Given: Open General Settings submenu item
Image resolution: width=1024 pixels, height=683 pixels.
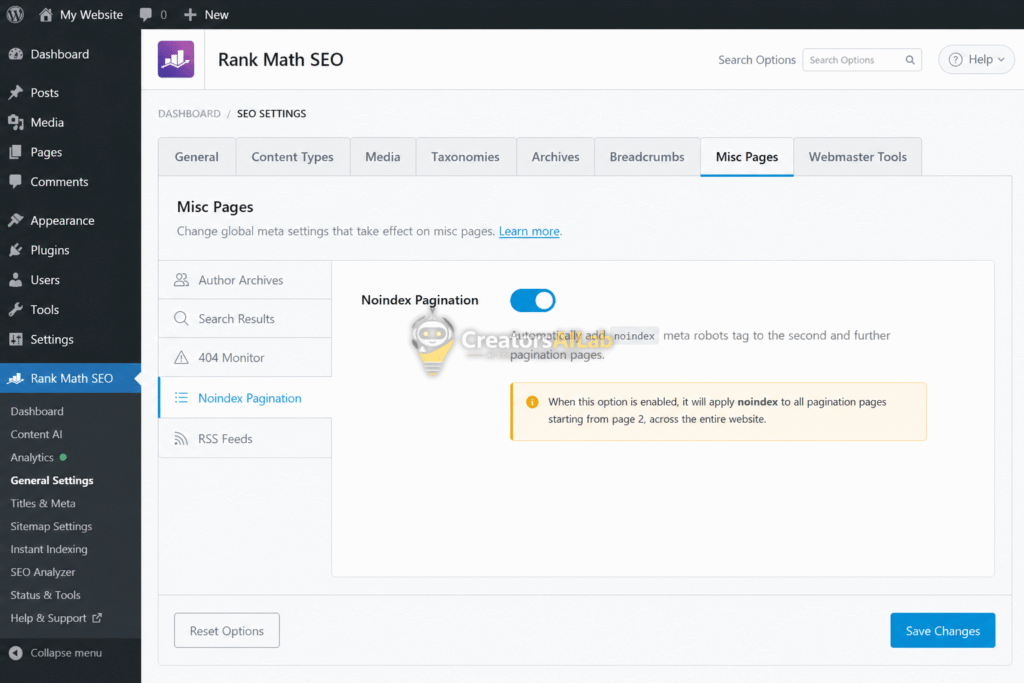Looking at the screenshot, I should click(52, 481).
